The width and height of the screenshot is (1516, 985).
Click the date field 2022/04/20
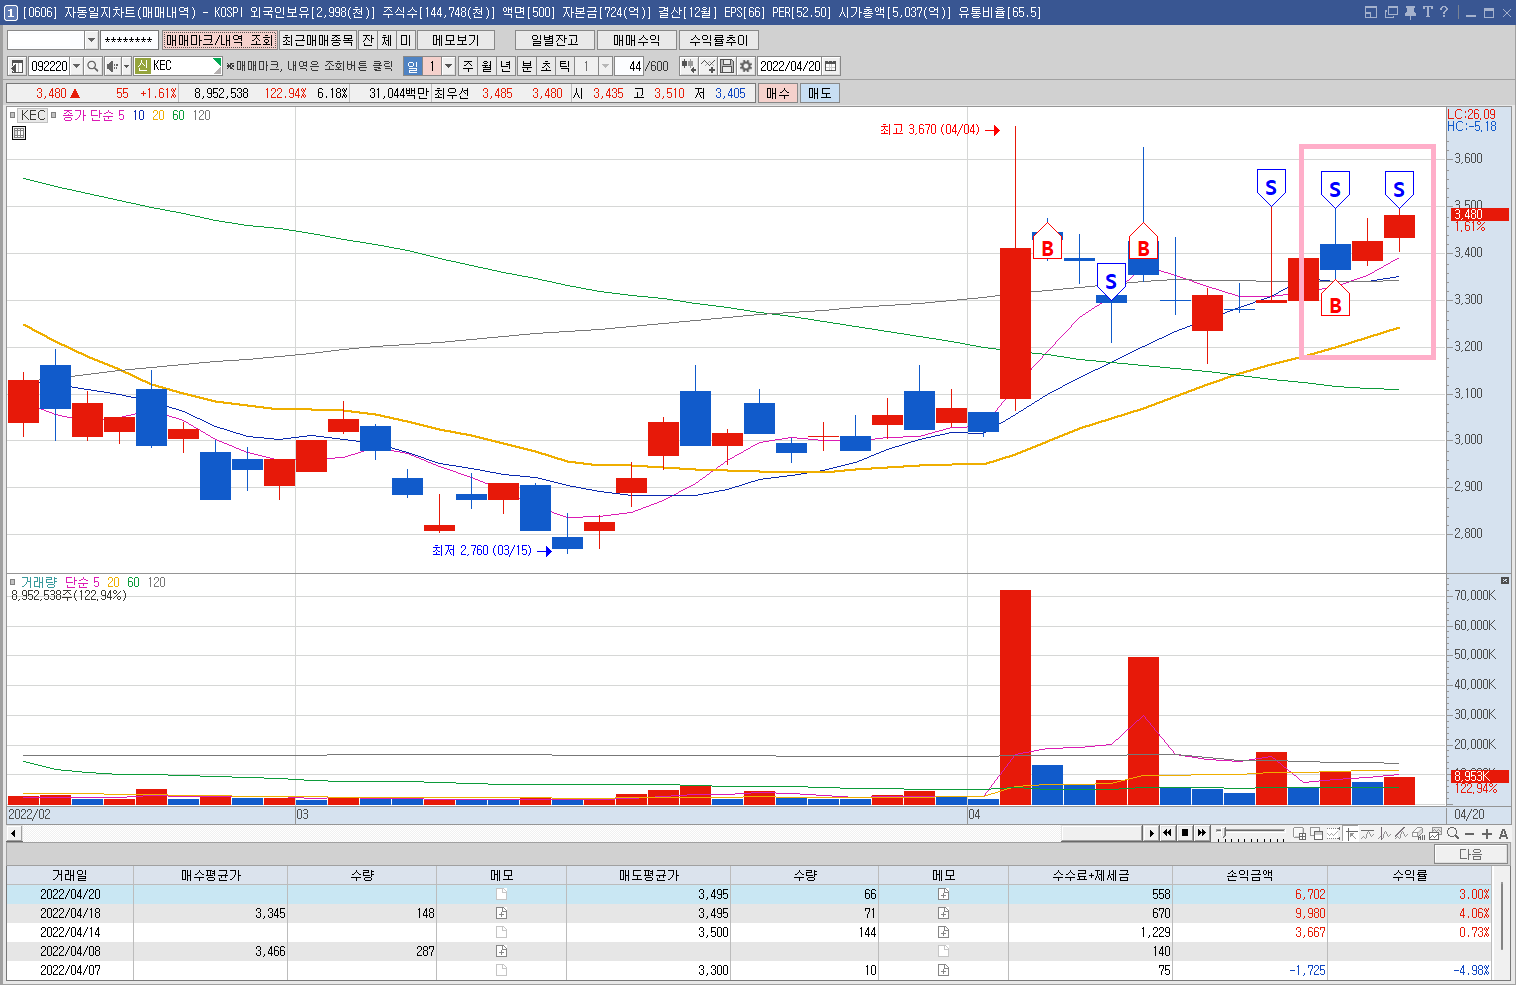pyautogui.click(x=790, y=66)
